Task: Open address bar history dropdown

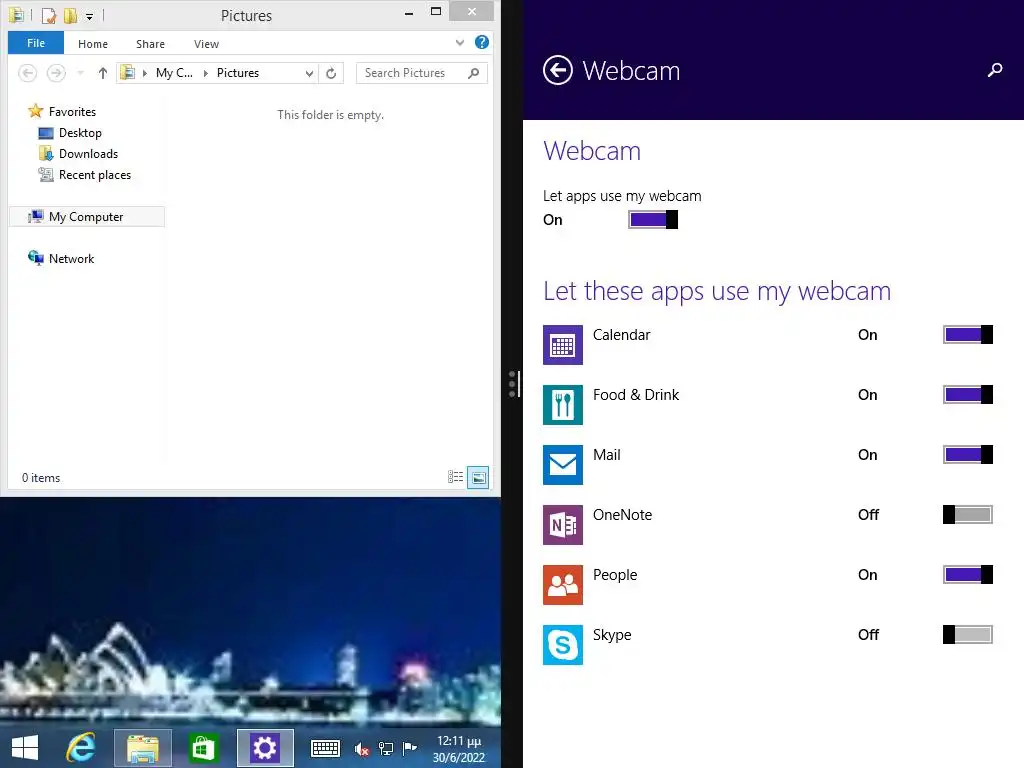Action: (310, 73)
